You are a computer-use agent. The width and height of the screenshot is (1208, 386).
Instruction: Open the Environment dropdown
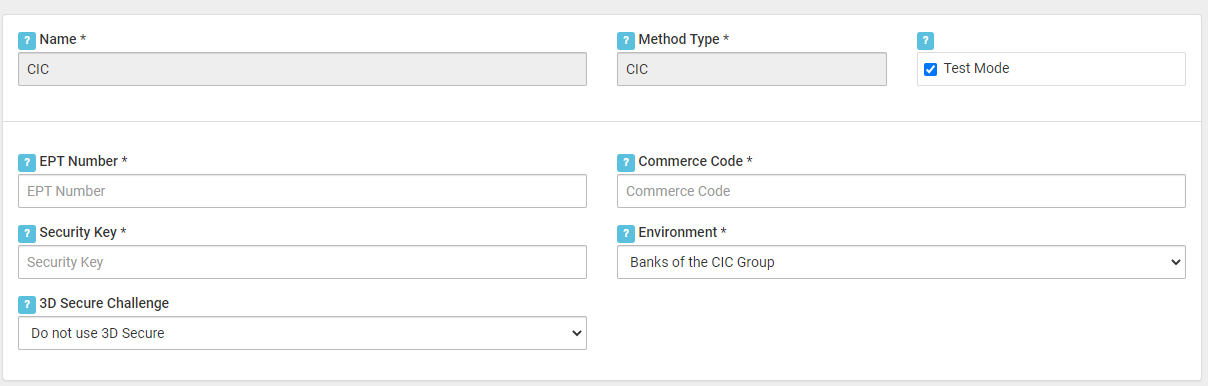tap(901, 262)
